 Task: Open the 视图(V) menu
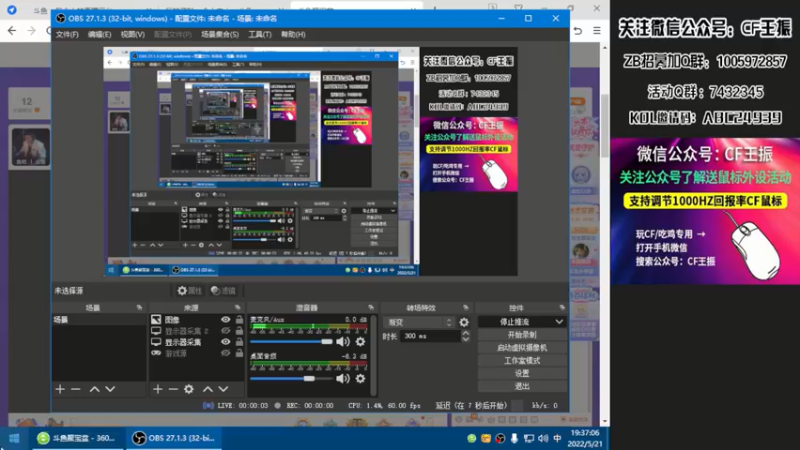pyautogui.click(x=133, y=34)
